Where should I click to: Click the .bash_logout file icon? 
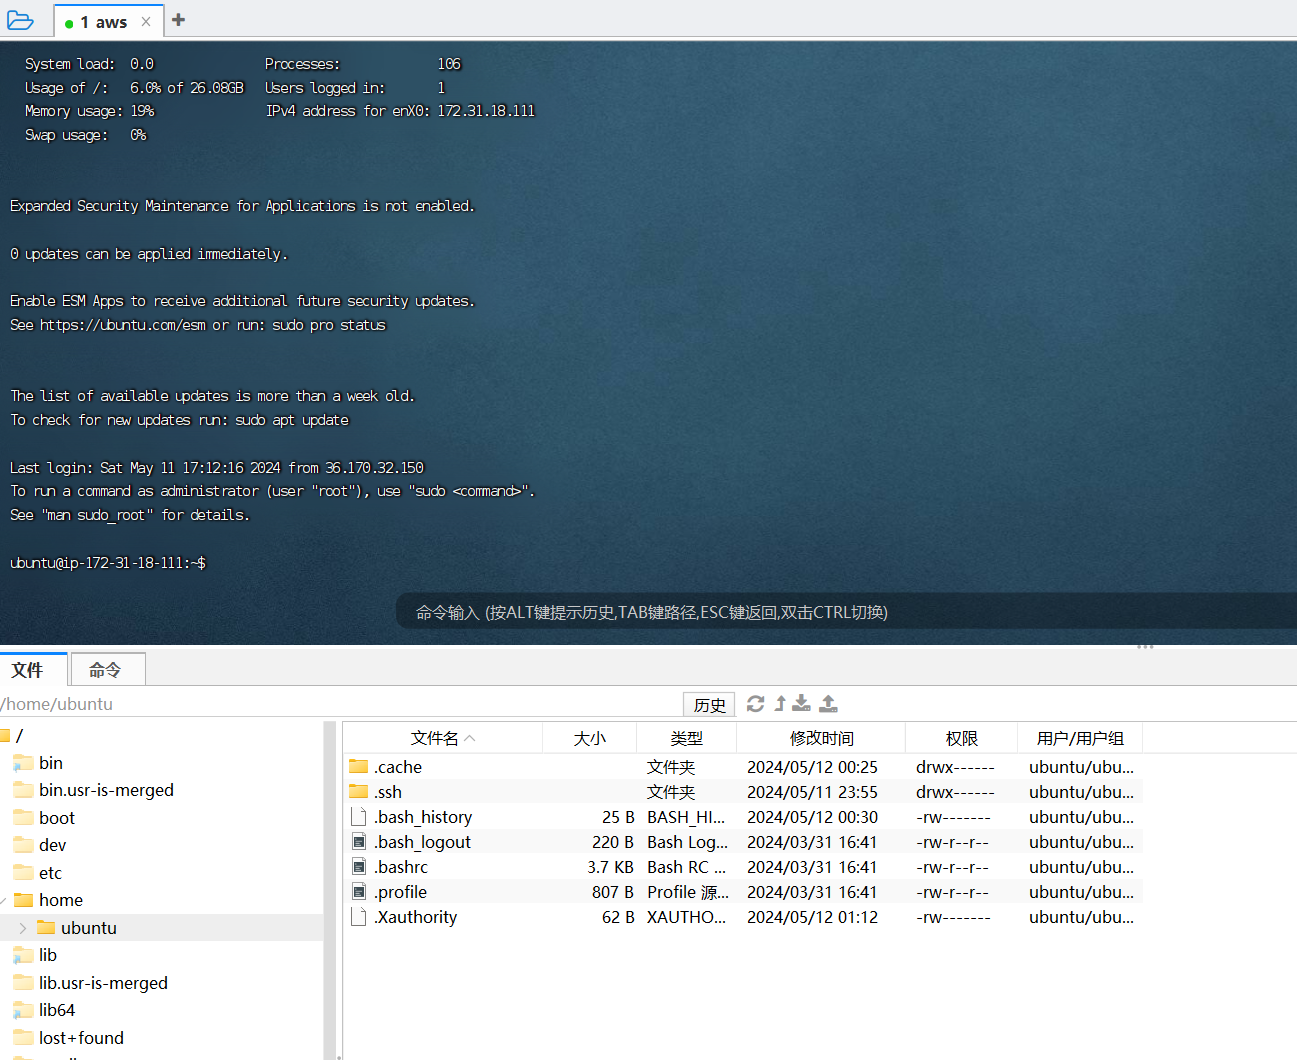[359, 841]
